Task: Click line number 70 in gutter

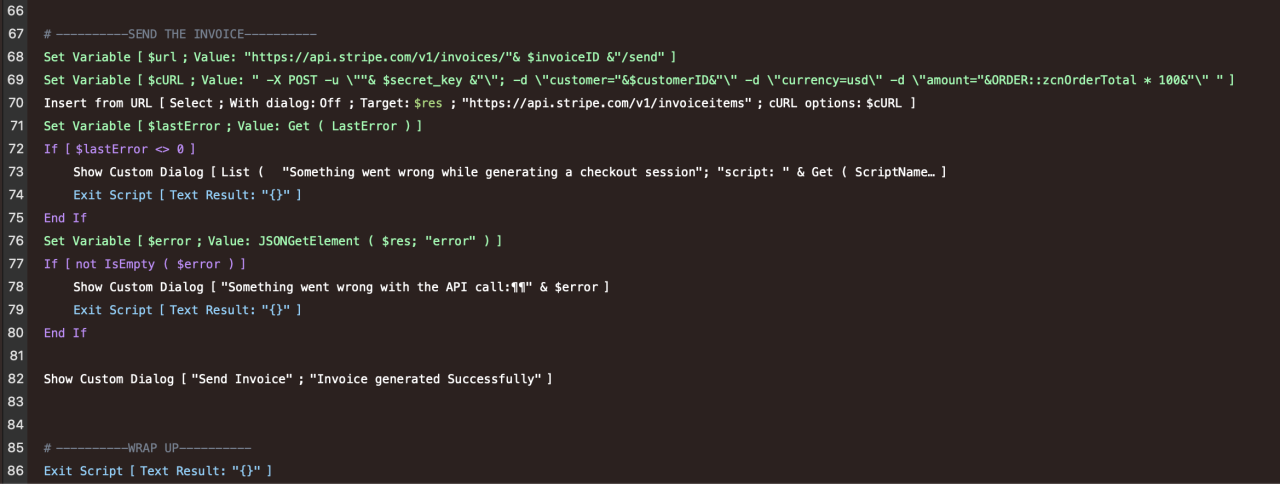Action: (x=15, y=103)
